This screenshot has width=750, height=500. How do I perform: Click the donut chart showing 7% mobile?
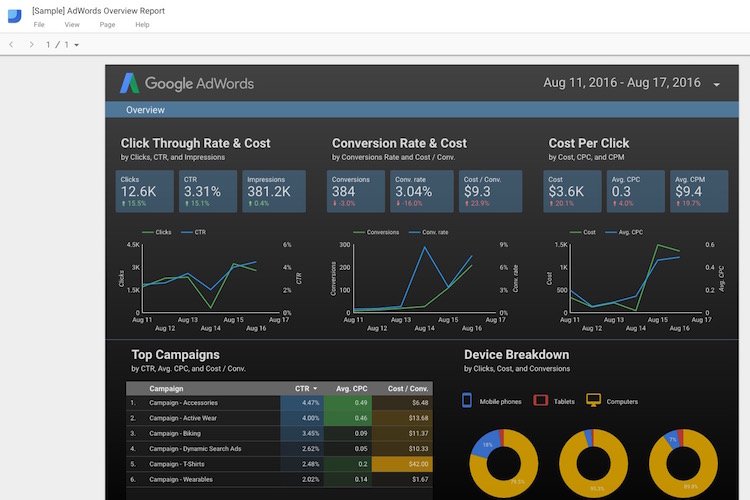684,464
